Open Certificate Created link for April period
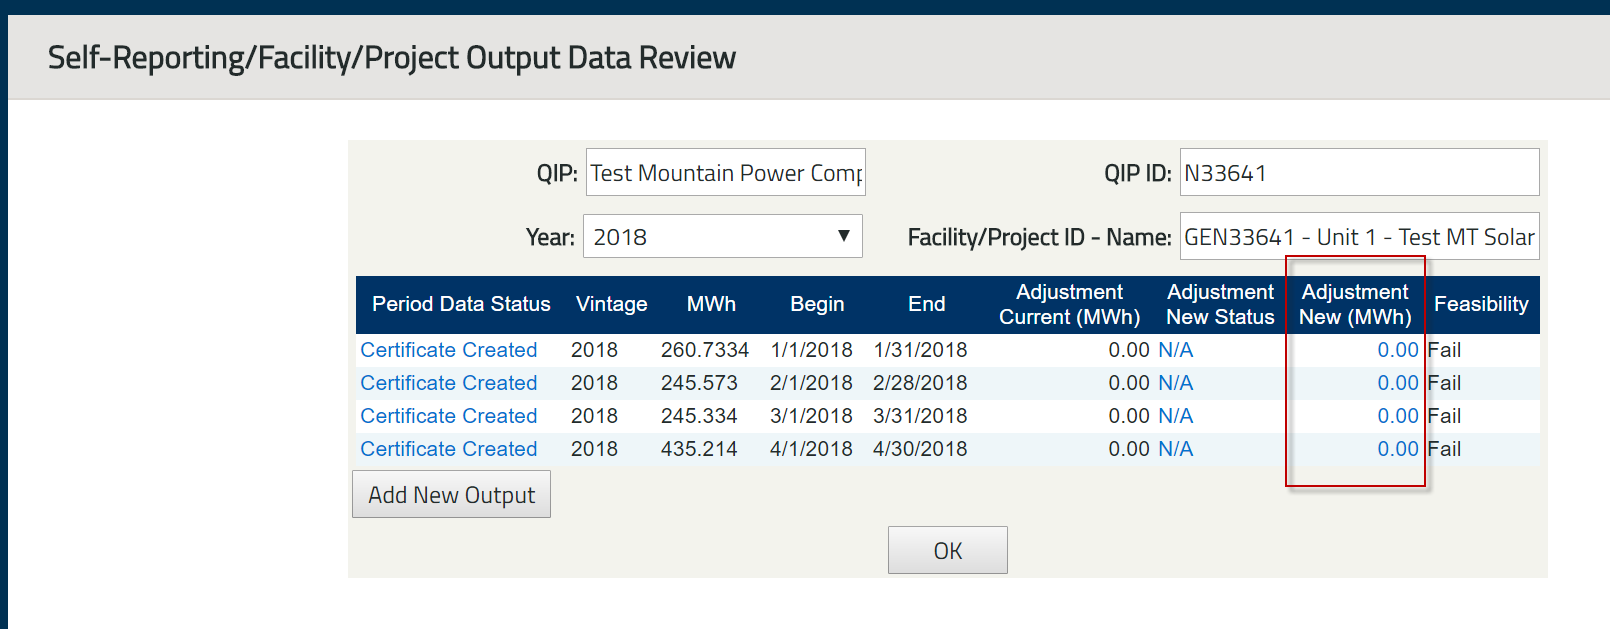 (x=449, y=449)
